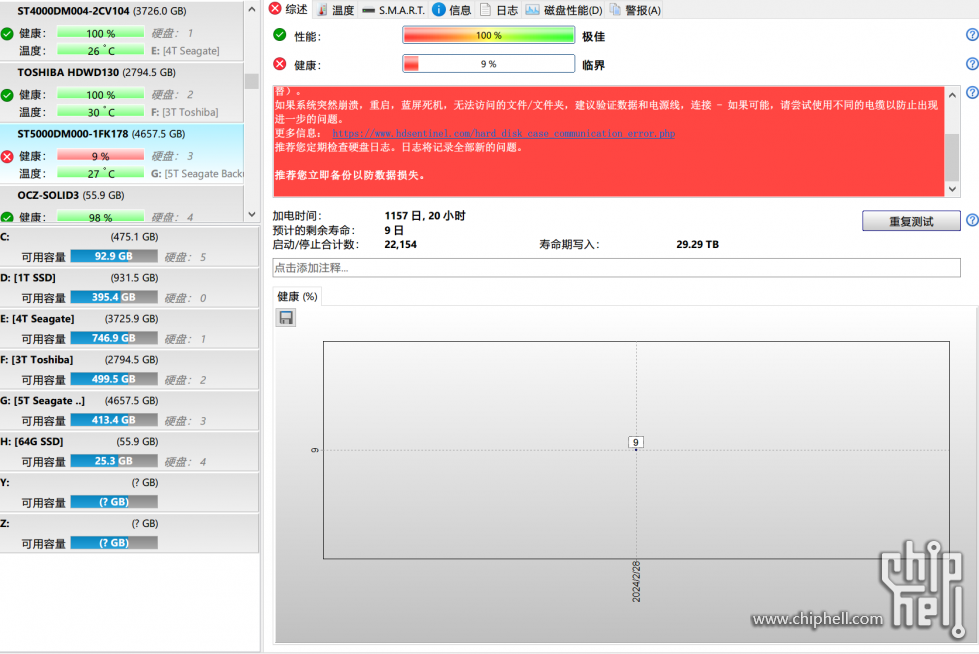Switch to the 警报(A) alerts tab
The width and height of the screenshot is (979, 654).
[x=635, y=9]
